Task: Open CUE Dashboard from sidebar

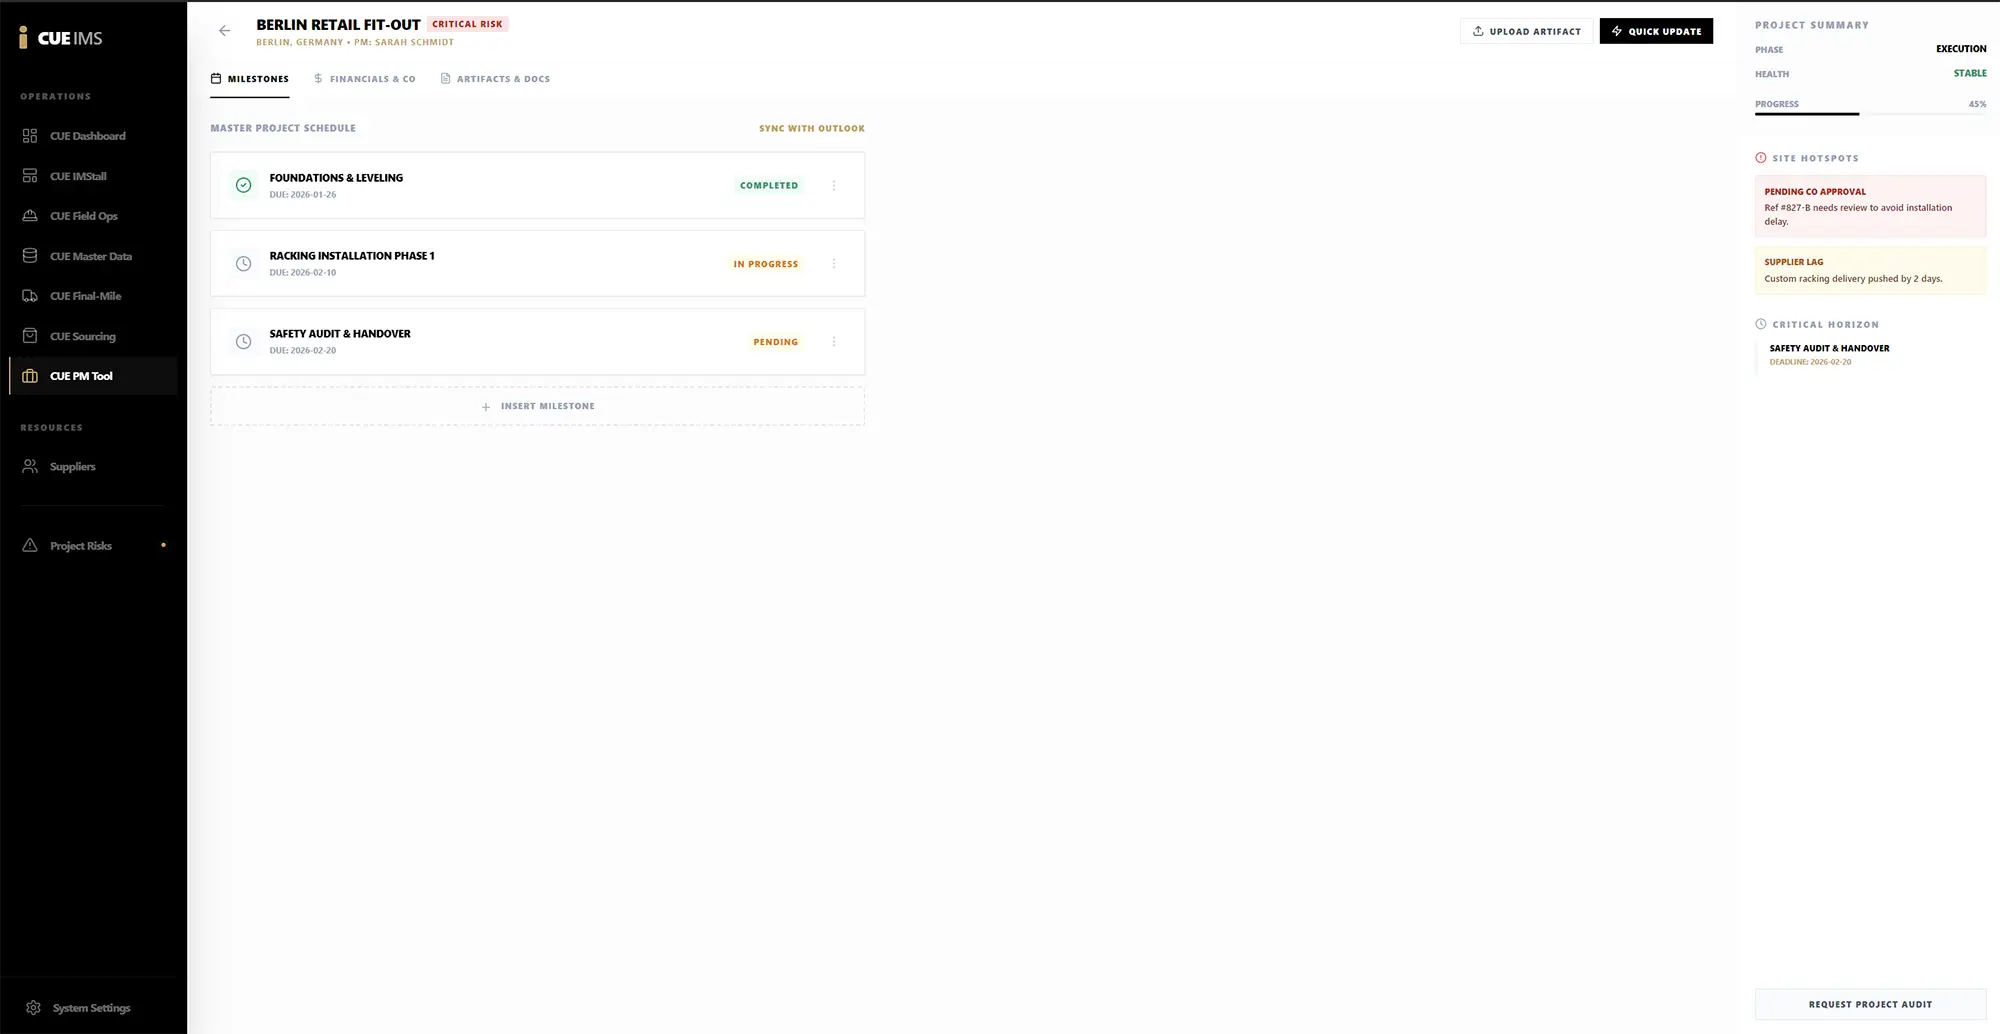Action: click(87, 136)
